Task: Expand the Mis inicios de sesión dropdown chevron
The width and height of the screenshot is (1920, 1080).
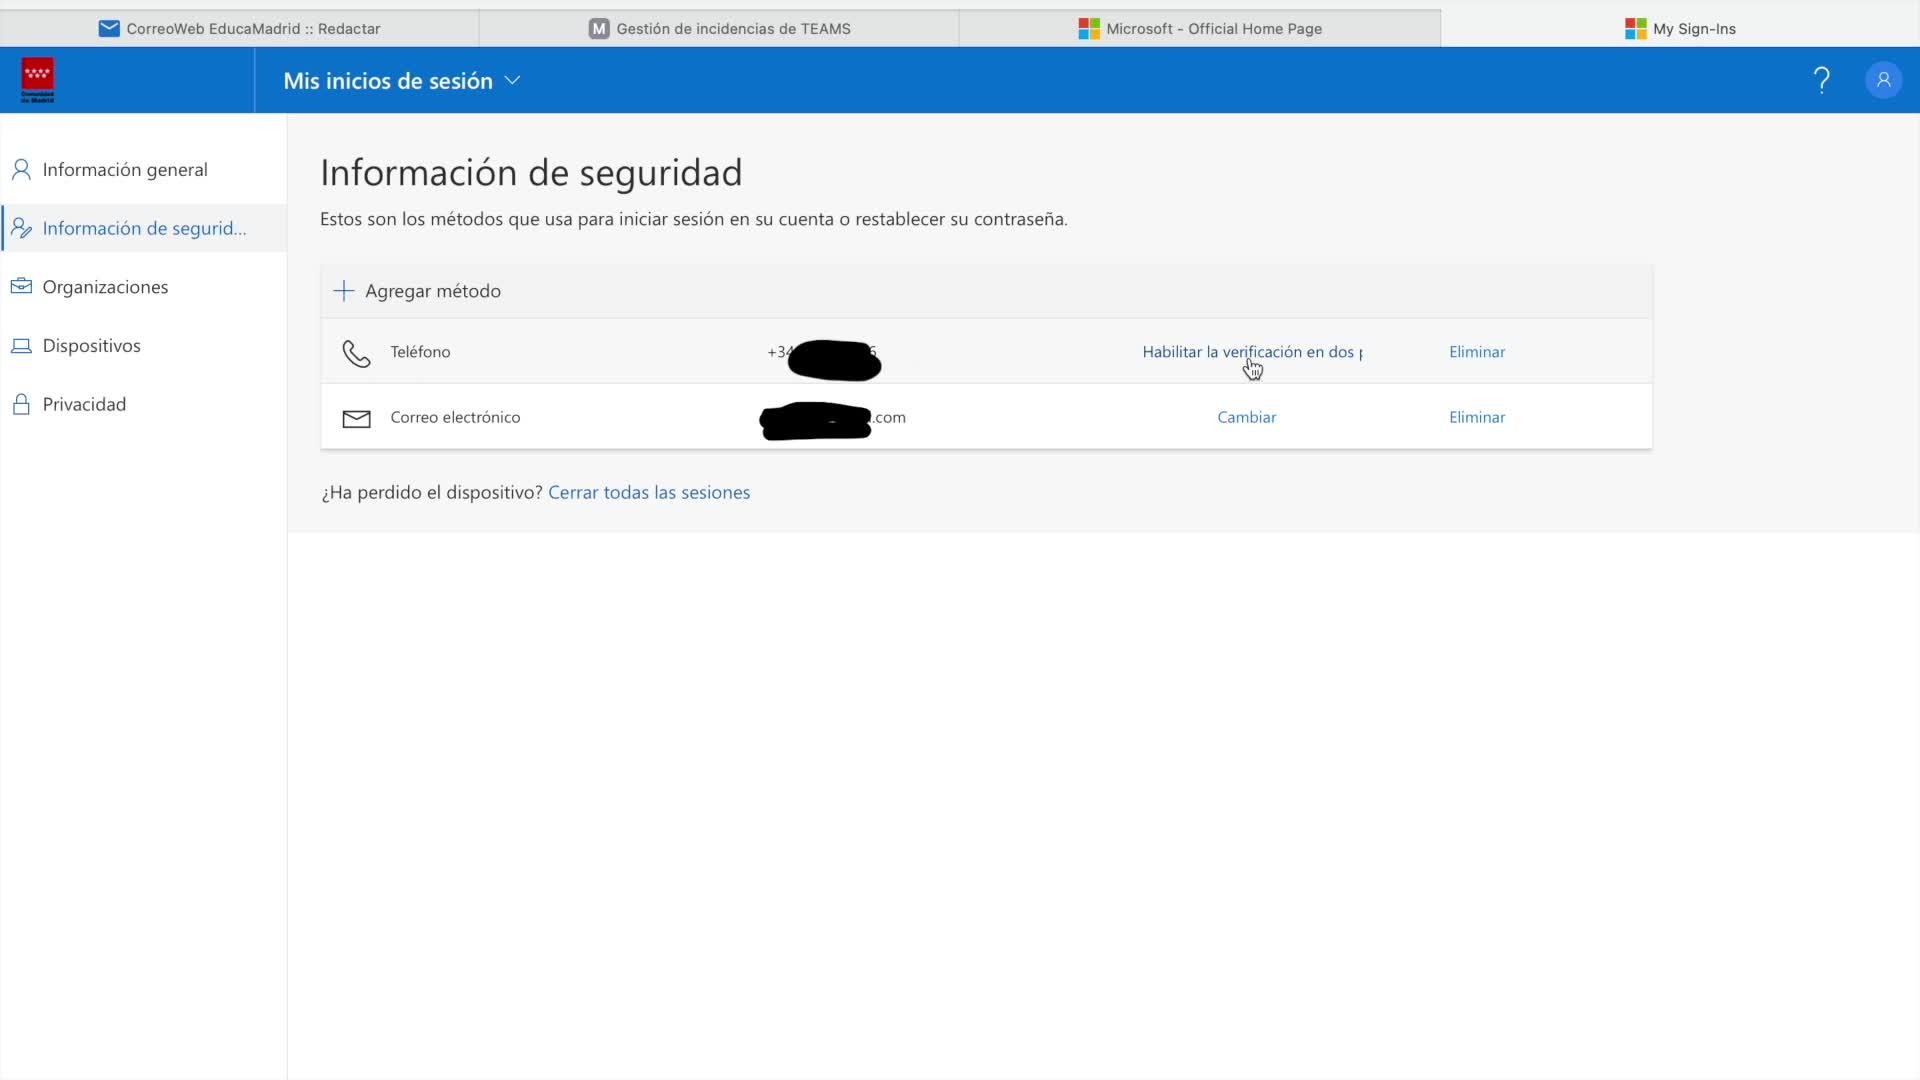Action: click(x=513, y=80)
